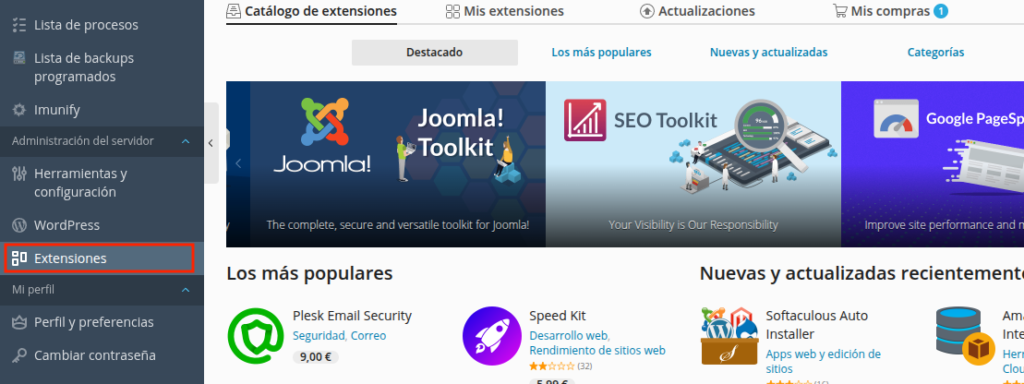Image resolution: width=1024 pixels, height=384 pixels.
Task: Open the Imunify gear icon entry
Action: [x=20, y=110]
